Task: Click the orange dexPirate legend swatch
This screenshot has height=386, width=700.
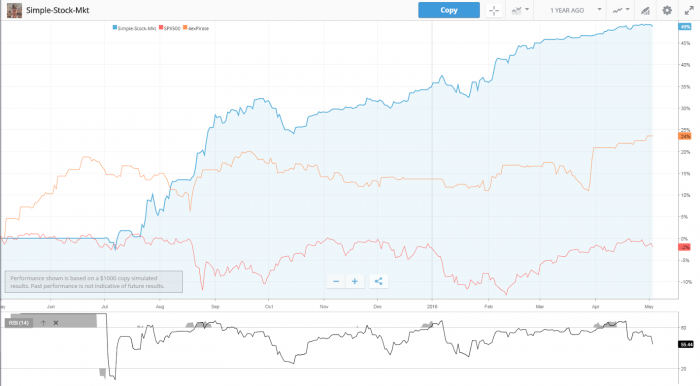Action: click(185, 28)
